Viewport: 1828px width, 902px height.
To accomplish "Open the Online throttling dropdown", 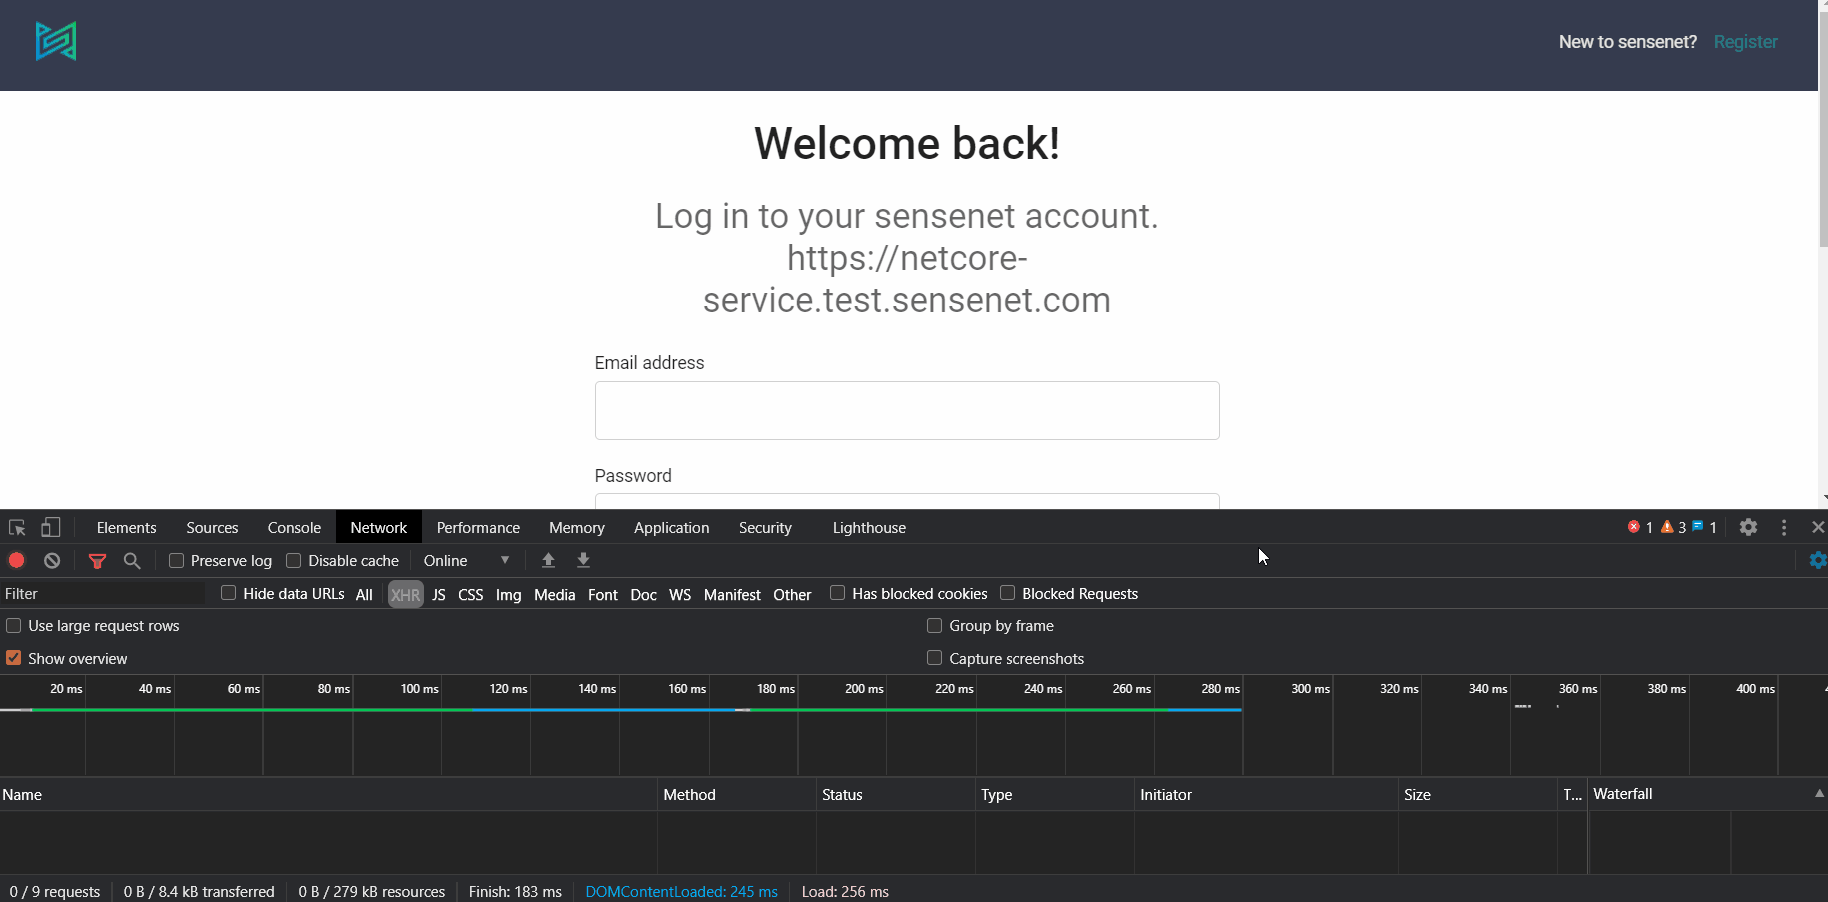I will tap(465, 560).
